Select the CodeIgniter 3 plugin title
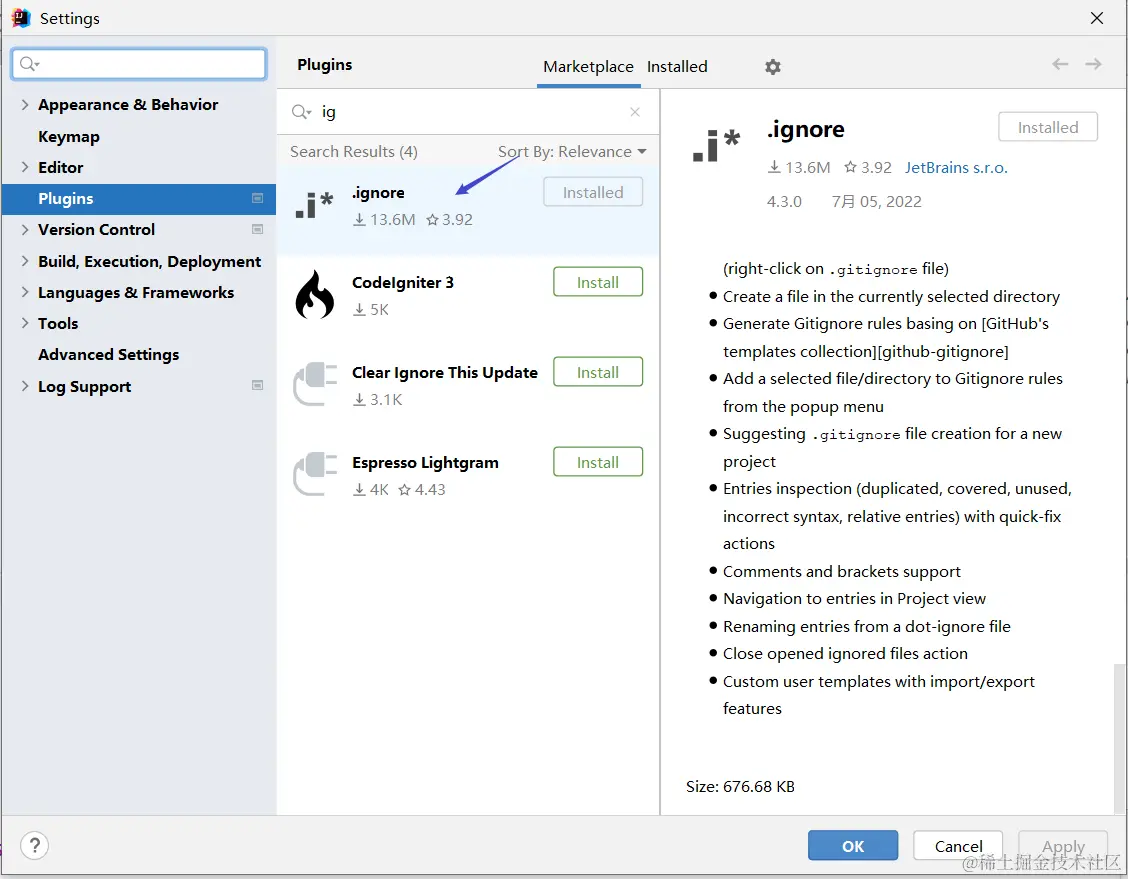This screenshot has height=879, width=1128. pyautogui.click(x=403, y=283)
